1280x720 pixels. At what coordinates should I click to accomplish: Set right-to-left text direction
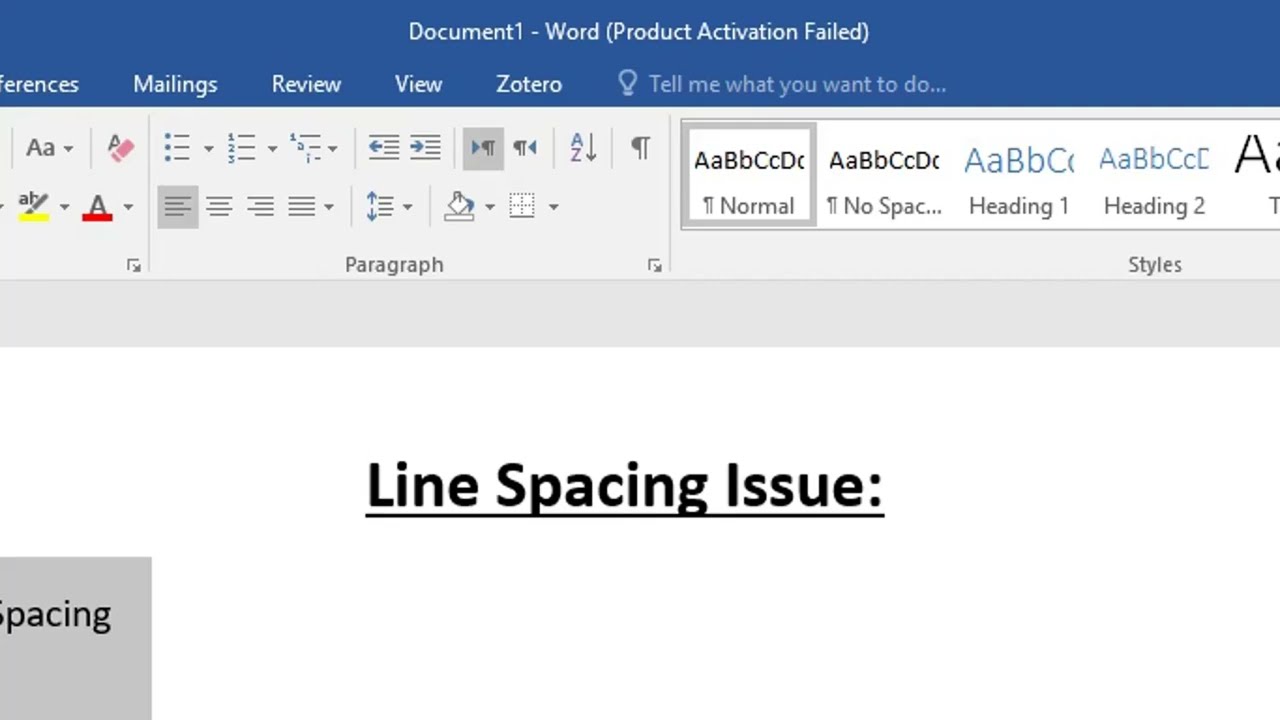[x=525, y=148]
